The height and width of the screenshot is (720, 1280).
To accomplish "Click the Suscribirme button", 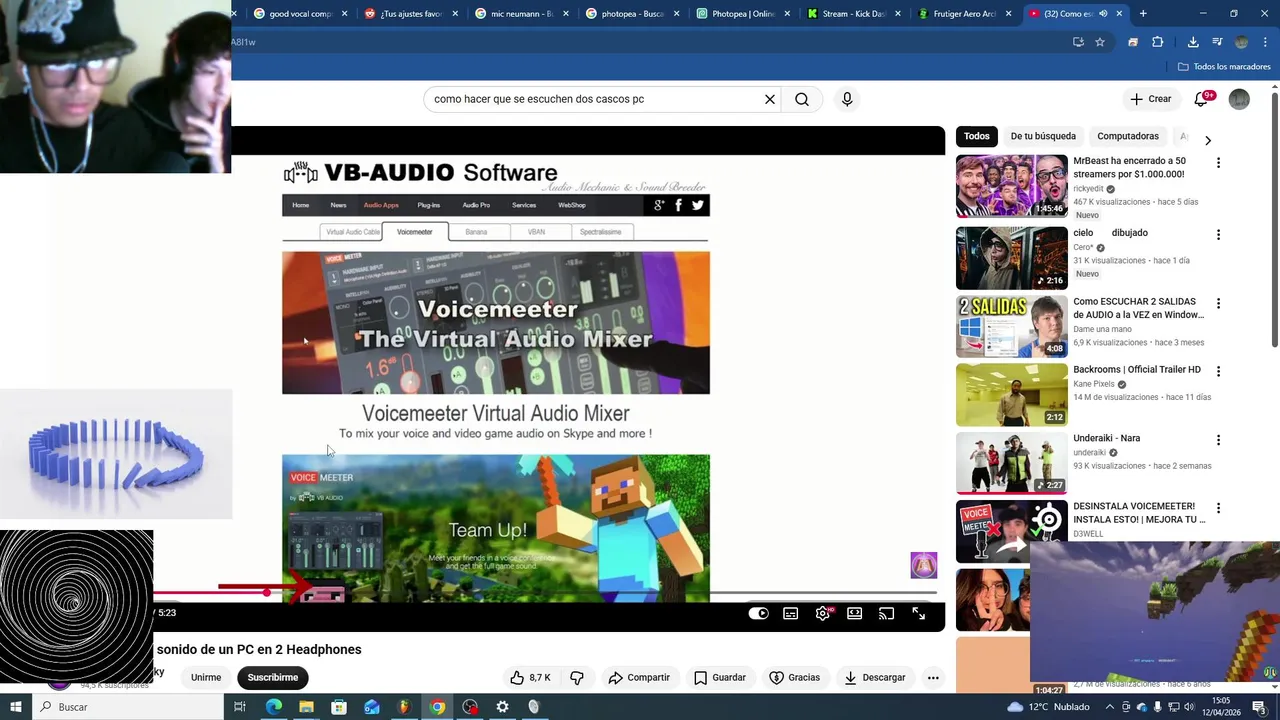I will tap(273, 677).
